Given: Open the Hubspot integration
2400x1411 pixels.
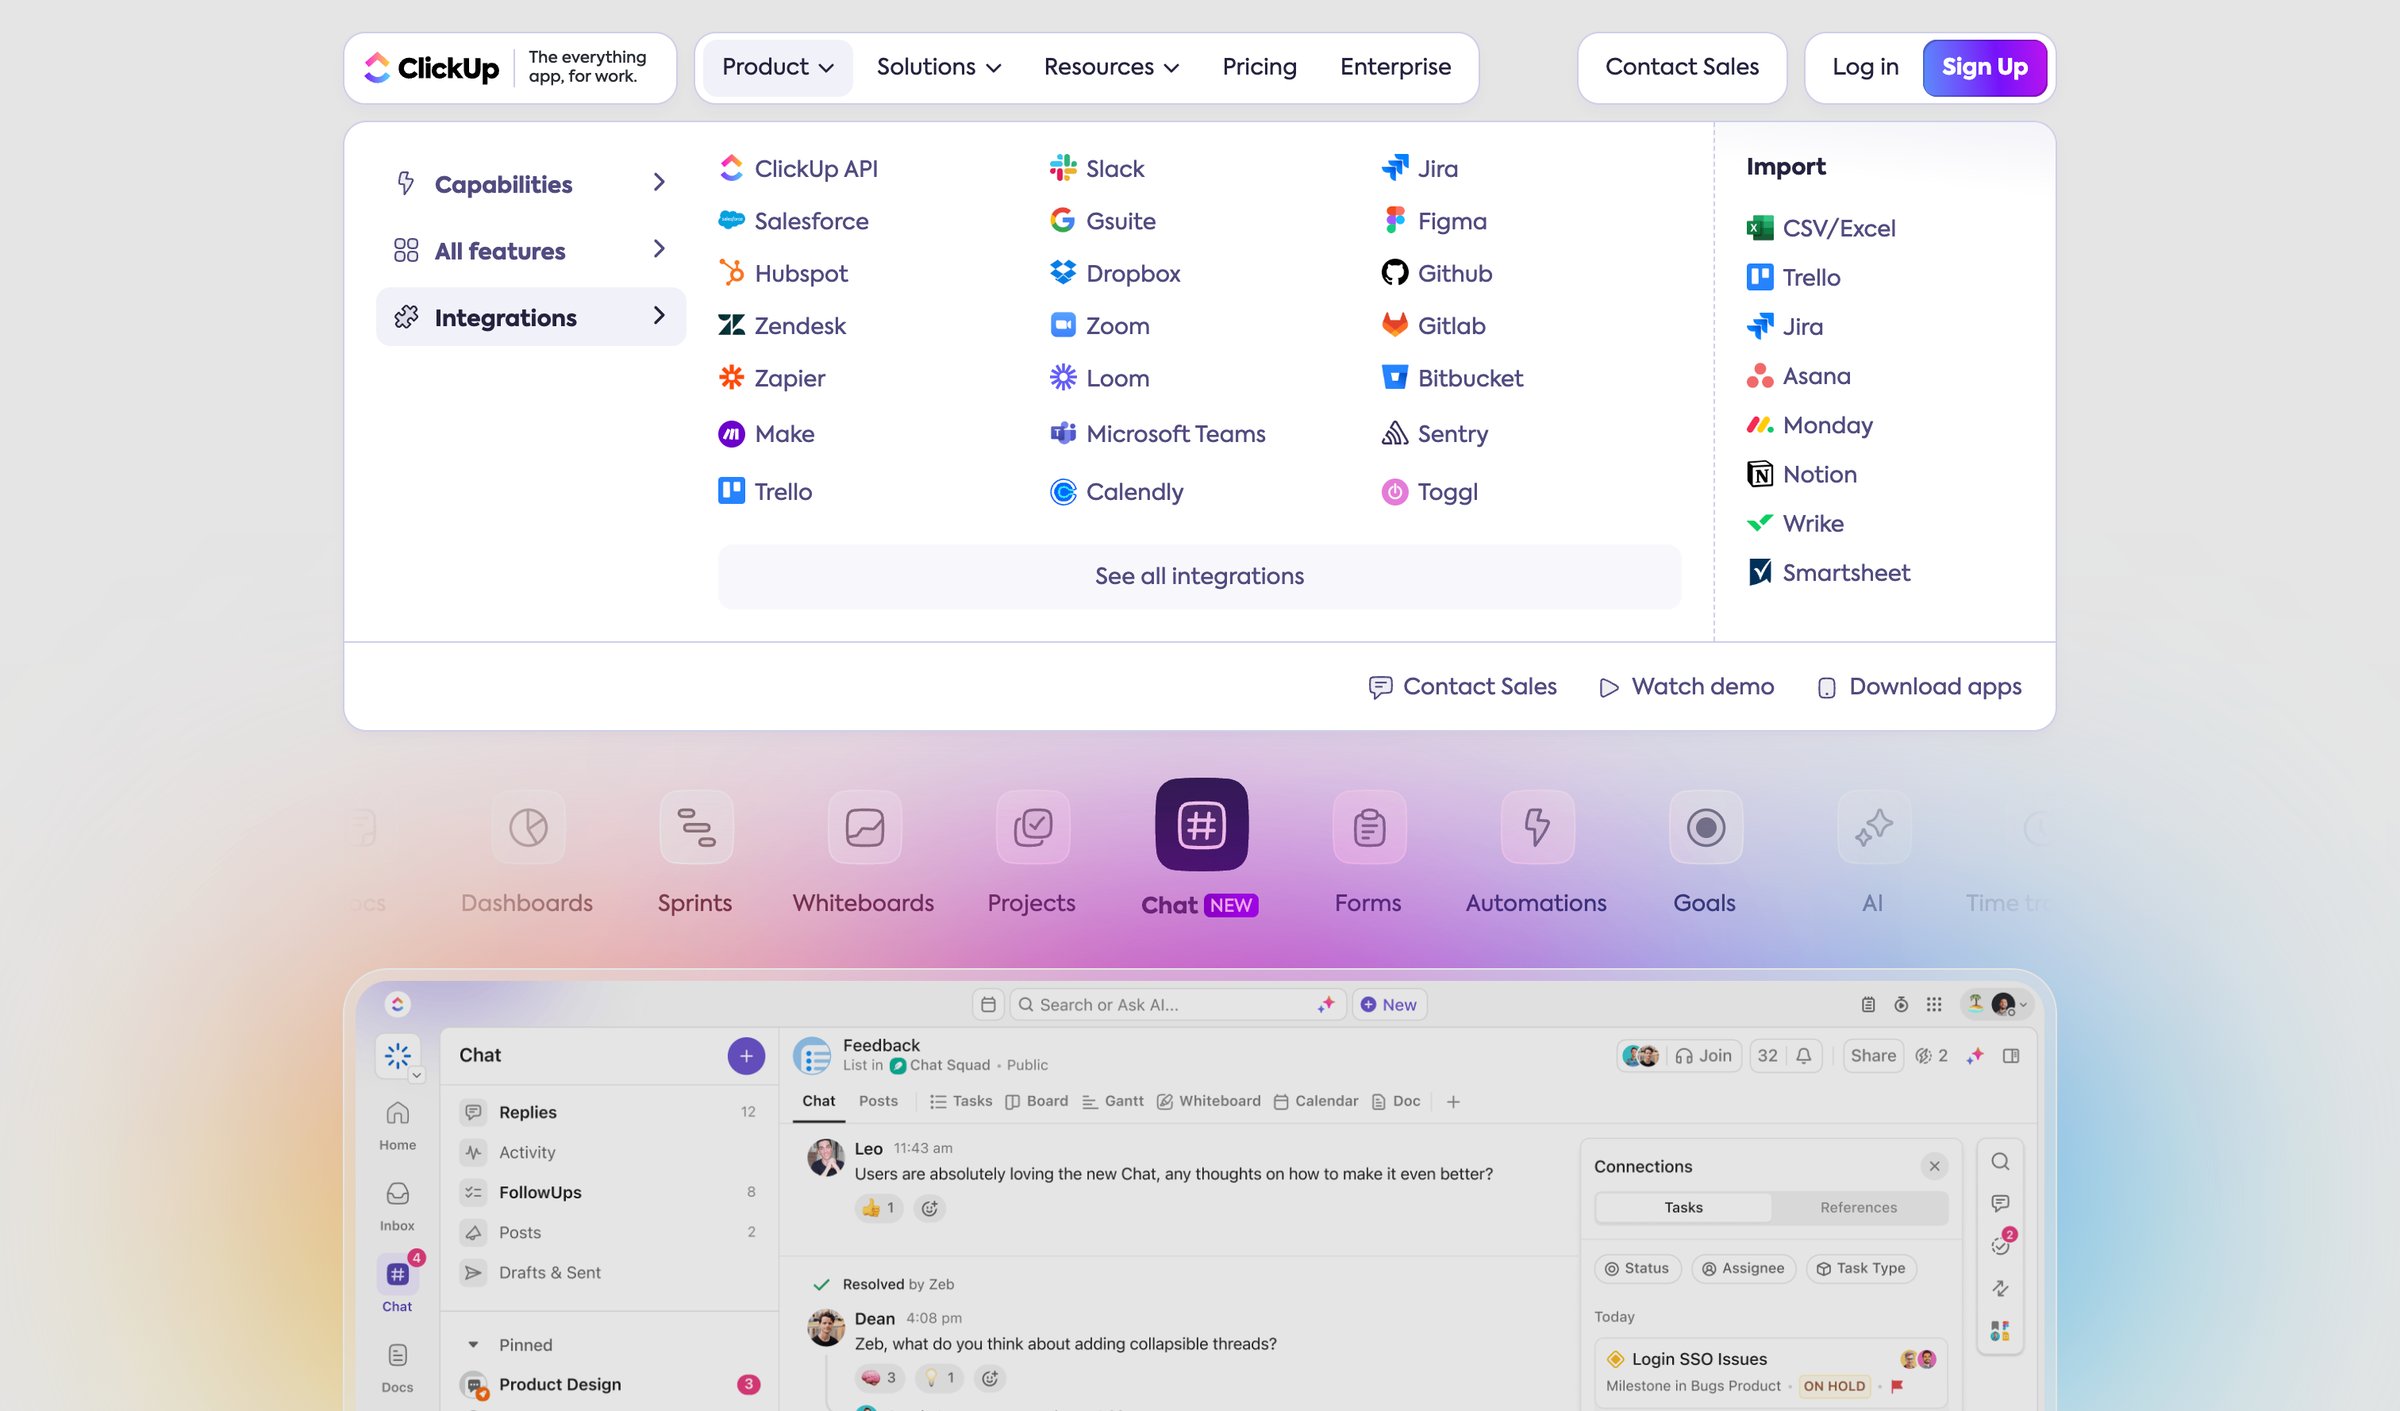Looking at the screenshot, I should (x=783, y=273).
